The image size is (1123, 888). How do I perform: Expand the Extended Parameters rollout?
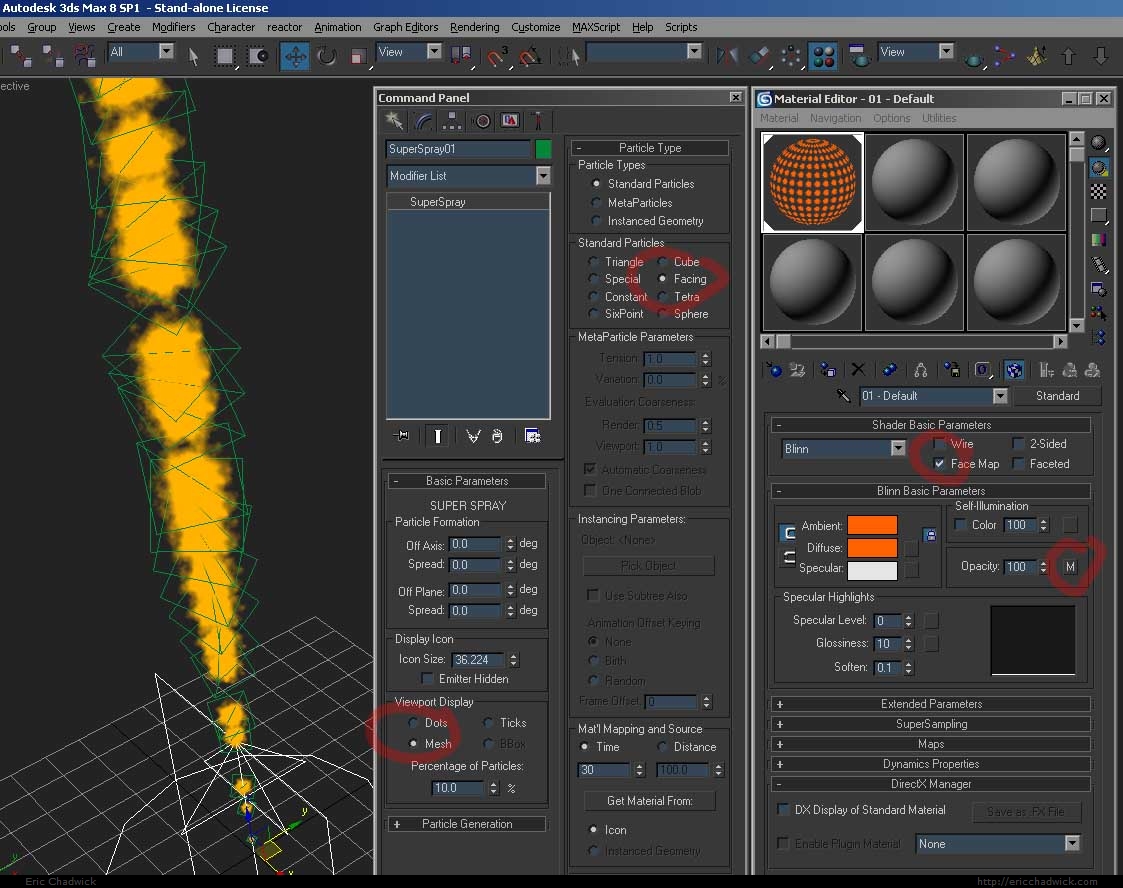931,704
